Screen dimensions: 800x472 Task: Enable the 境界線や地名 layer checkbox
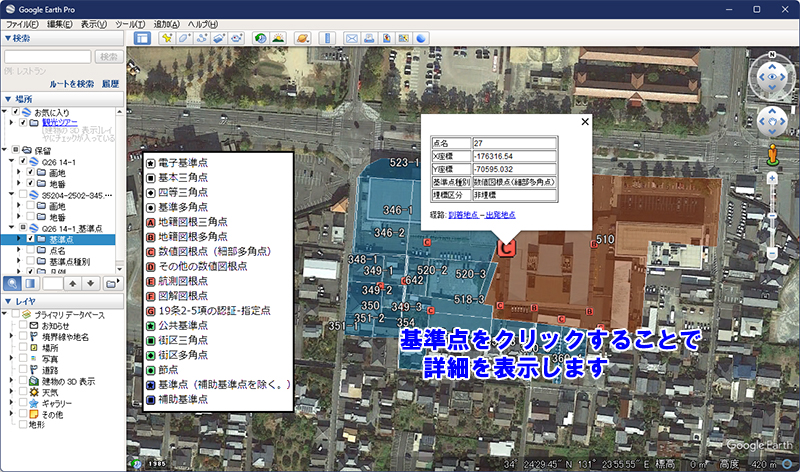[23, 336]
